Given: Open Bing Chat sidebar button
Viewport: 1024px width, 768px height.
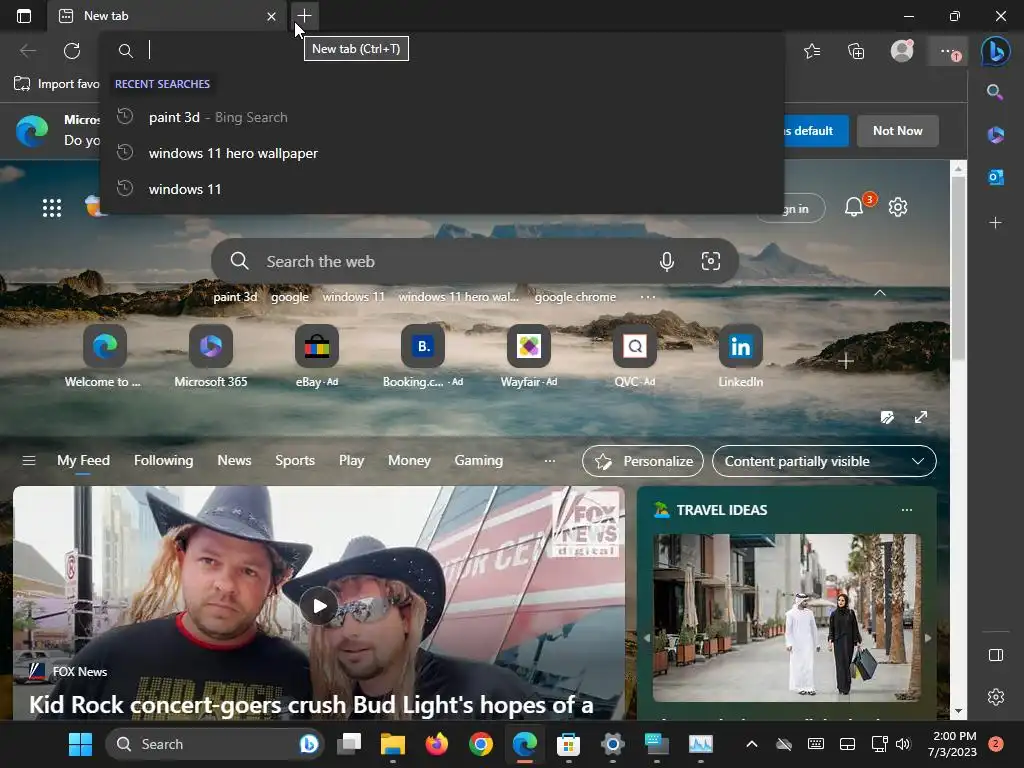Looking at the screenshot, I should tap(996, 51).
